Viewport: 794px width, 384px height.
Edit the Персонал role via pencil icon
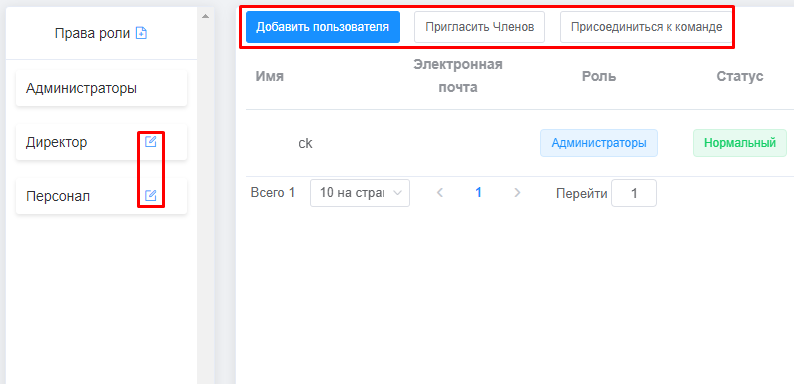click(150, 195)
